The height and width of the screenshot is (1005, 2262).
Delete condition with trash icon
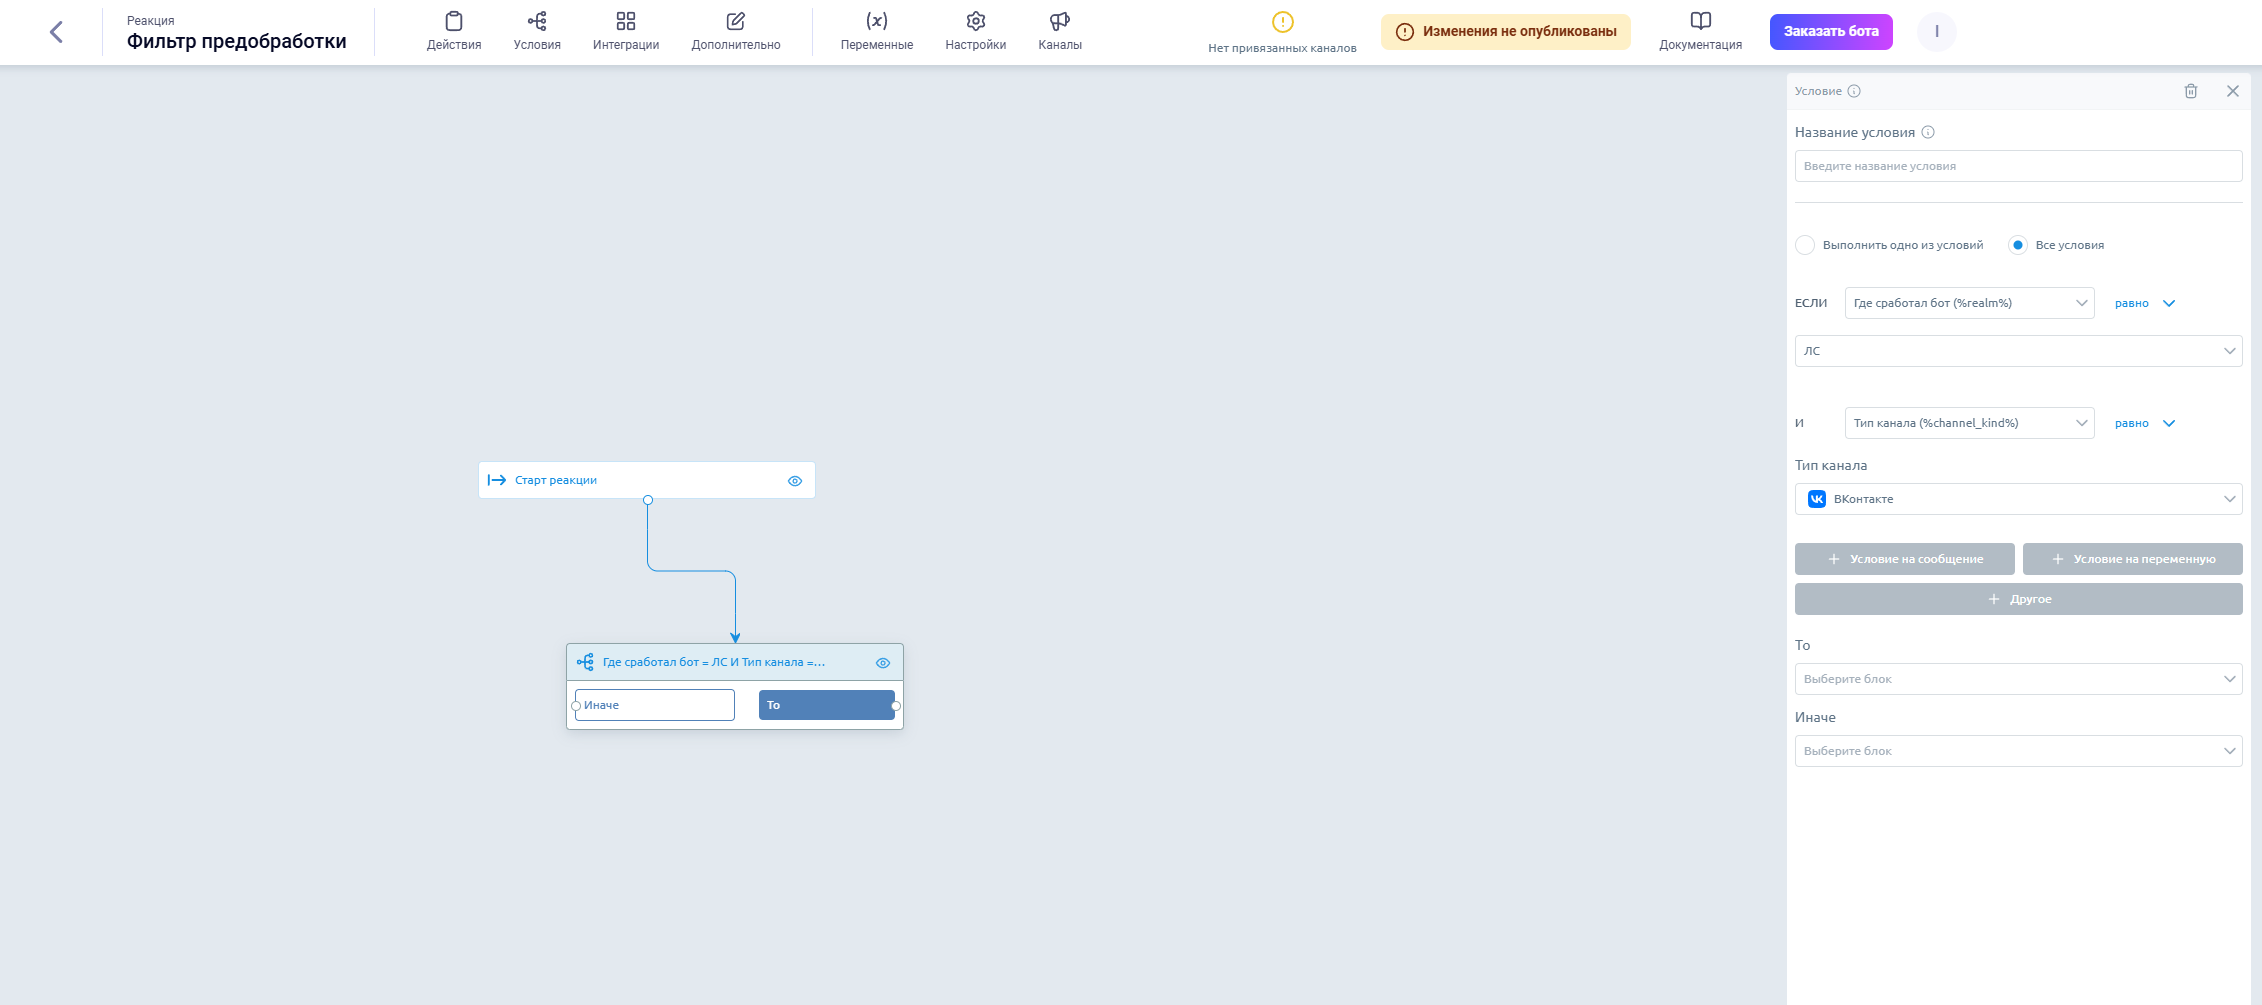[2191, 91]
